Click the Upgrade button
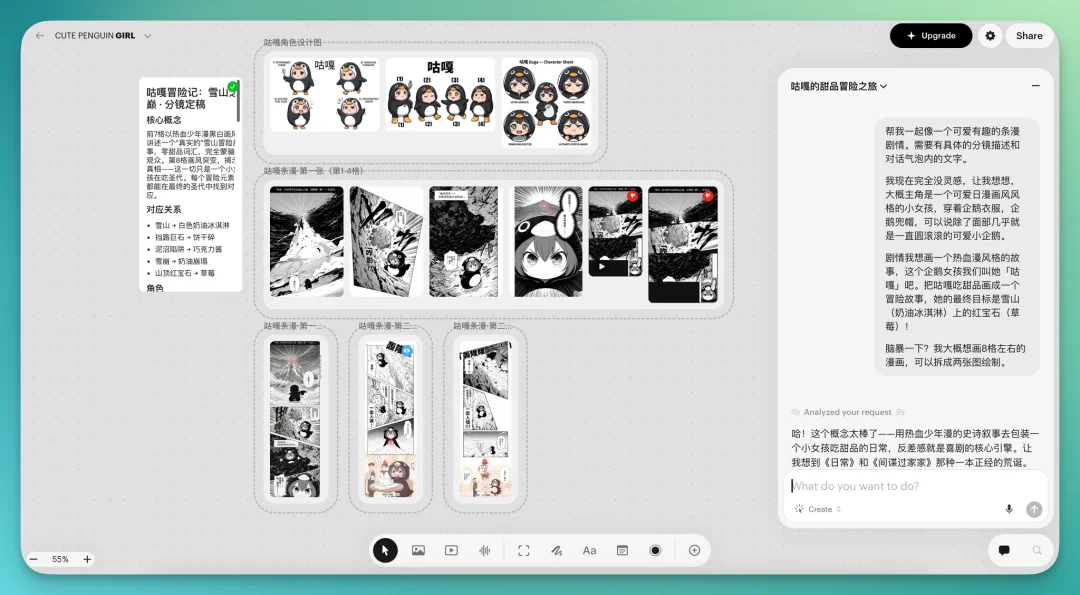 point(930,36)
